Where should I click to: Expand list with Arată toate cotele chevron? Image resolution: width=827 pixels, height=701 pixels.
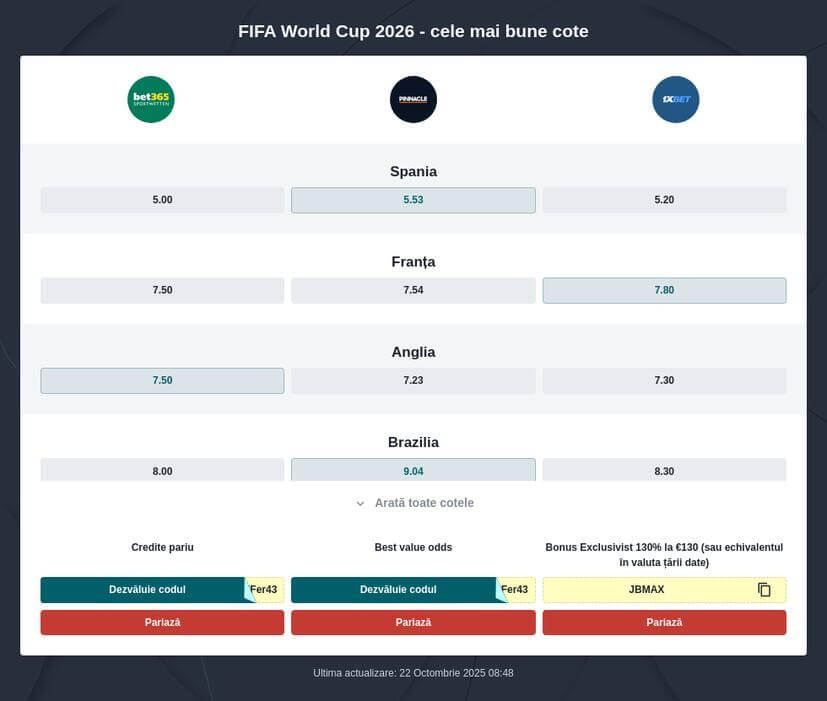[x=361, y=503]
